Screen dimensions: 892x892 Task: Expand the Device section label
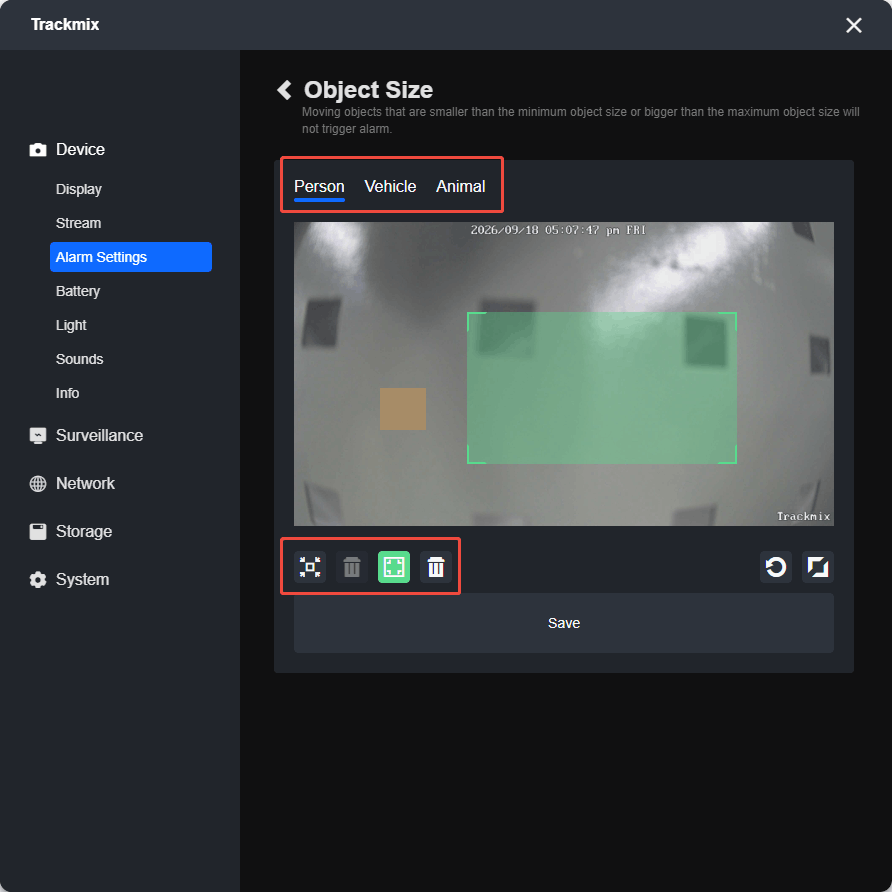[80, 150]
